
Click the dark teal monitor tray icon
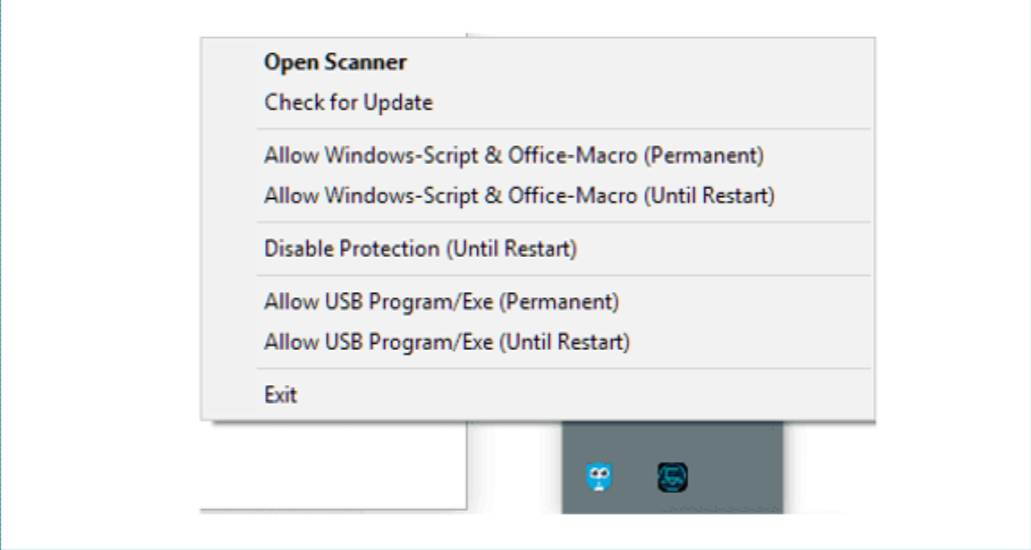(x=673, y=477)
